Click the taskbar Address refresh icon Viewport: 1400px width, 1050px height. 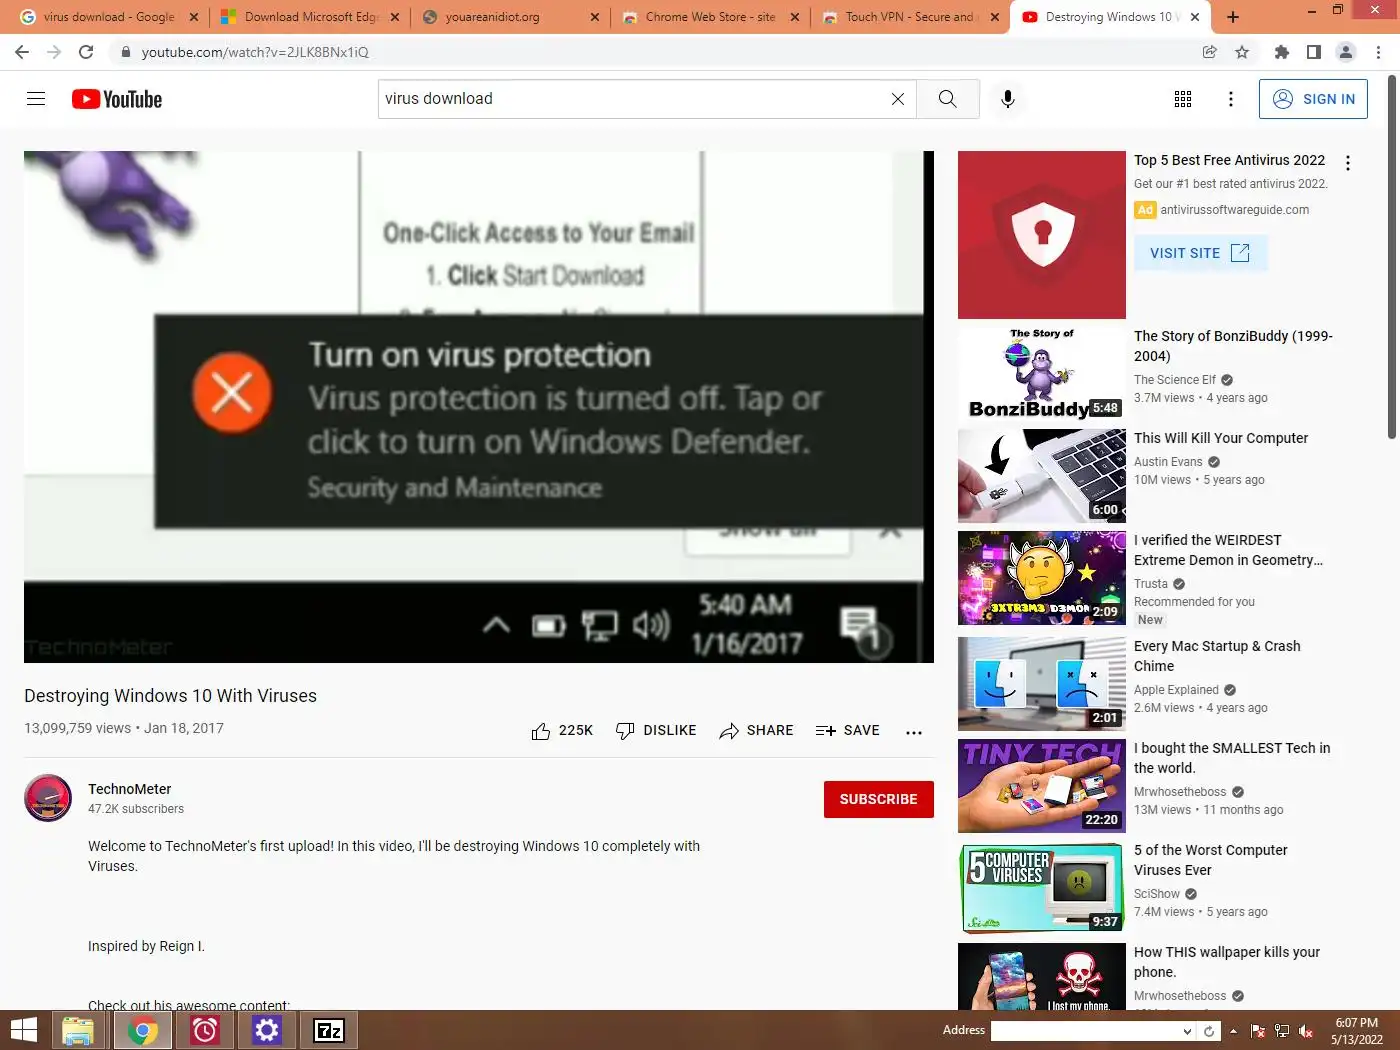pyautogui.click(x=1209, y=1031)
